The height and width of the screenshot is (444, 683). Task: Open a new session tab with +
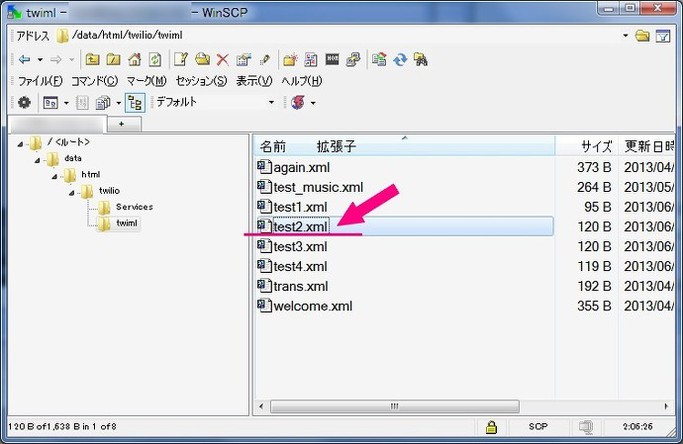click(x=125, y=124)
